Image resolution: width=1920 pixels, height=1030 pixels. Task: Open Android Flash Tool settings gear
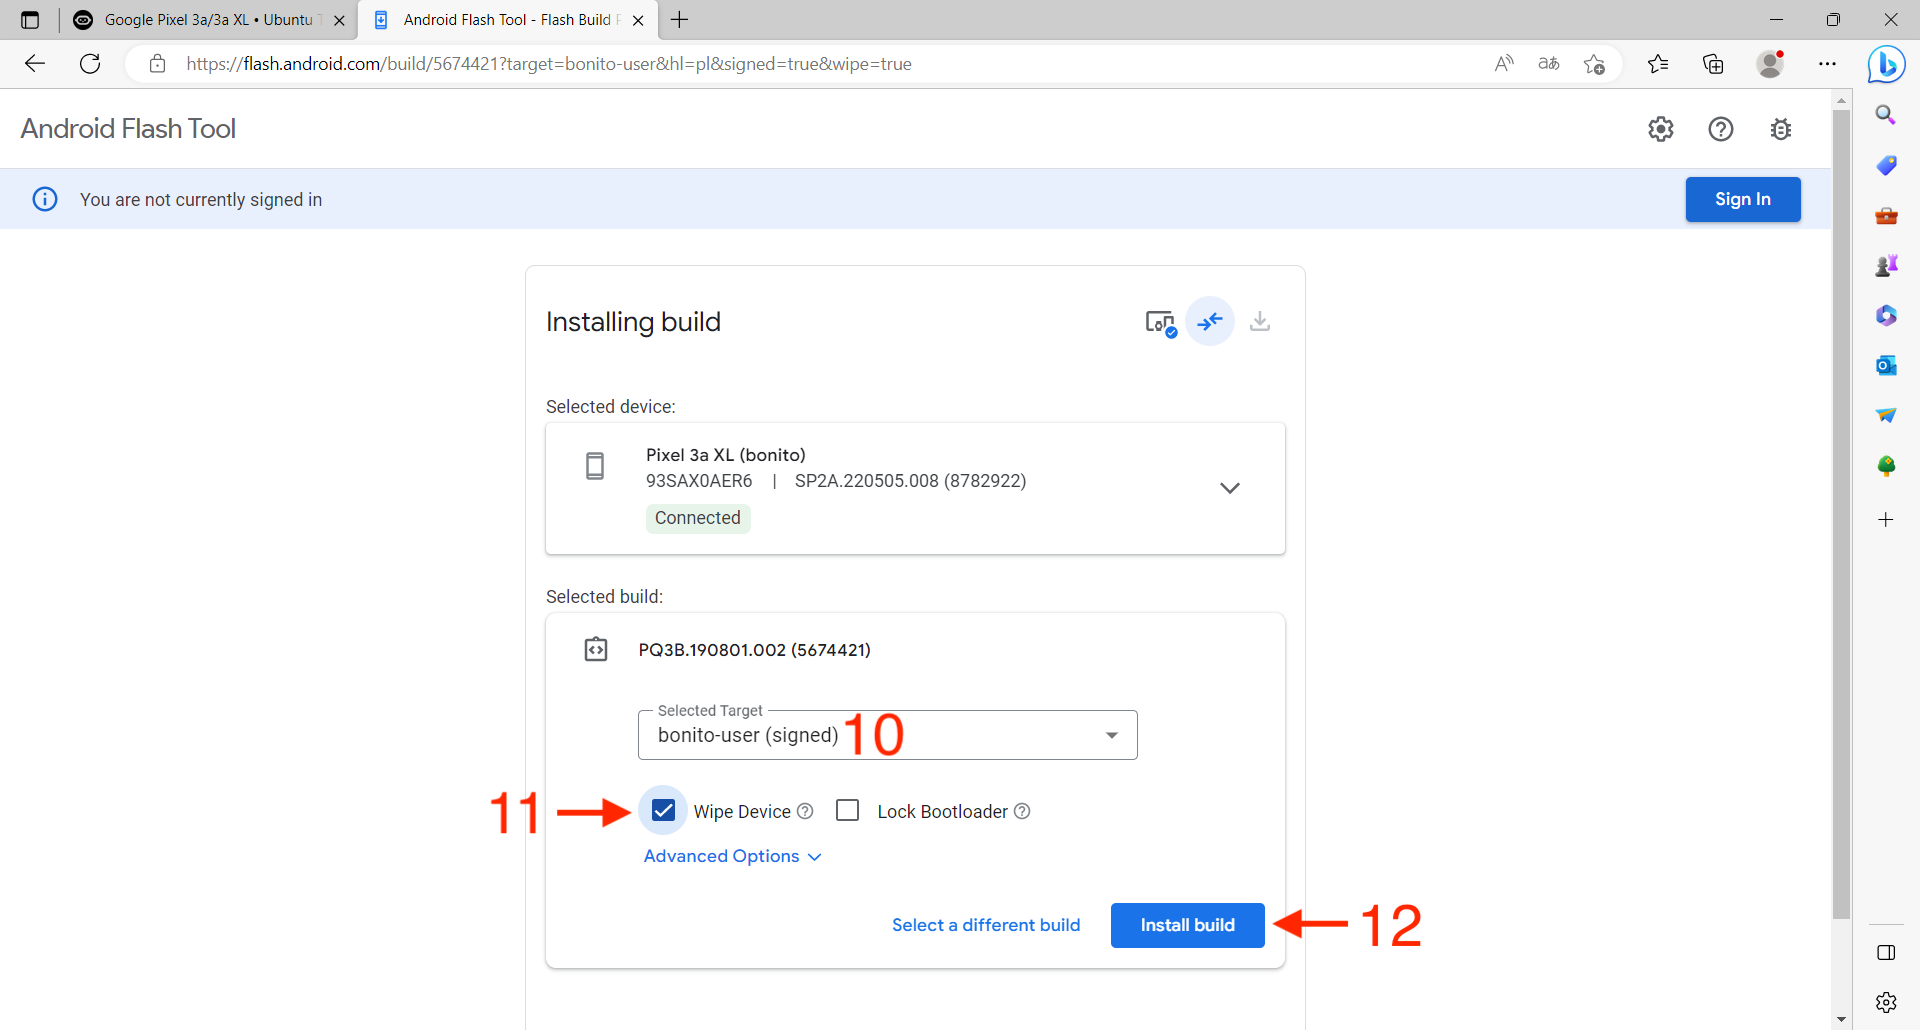click(1660, 129)
